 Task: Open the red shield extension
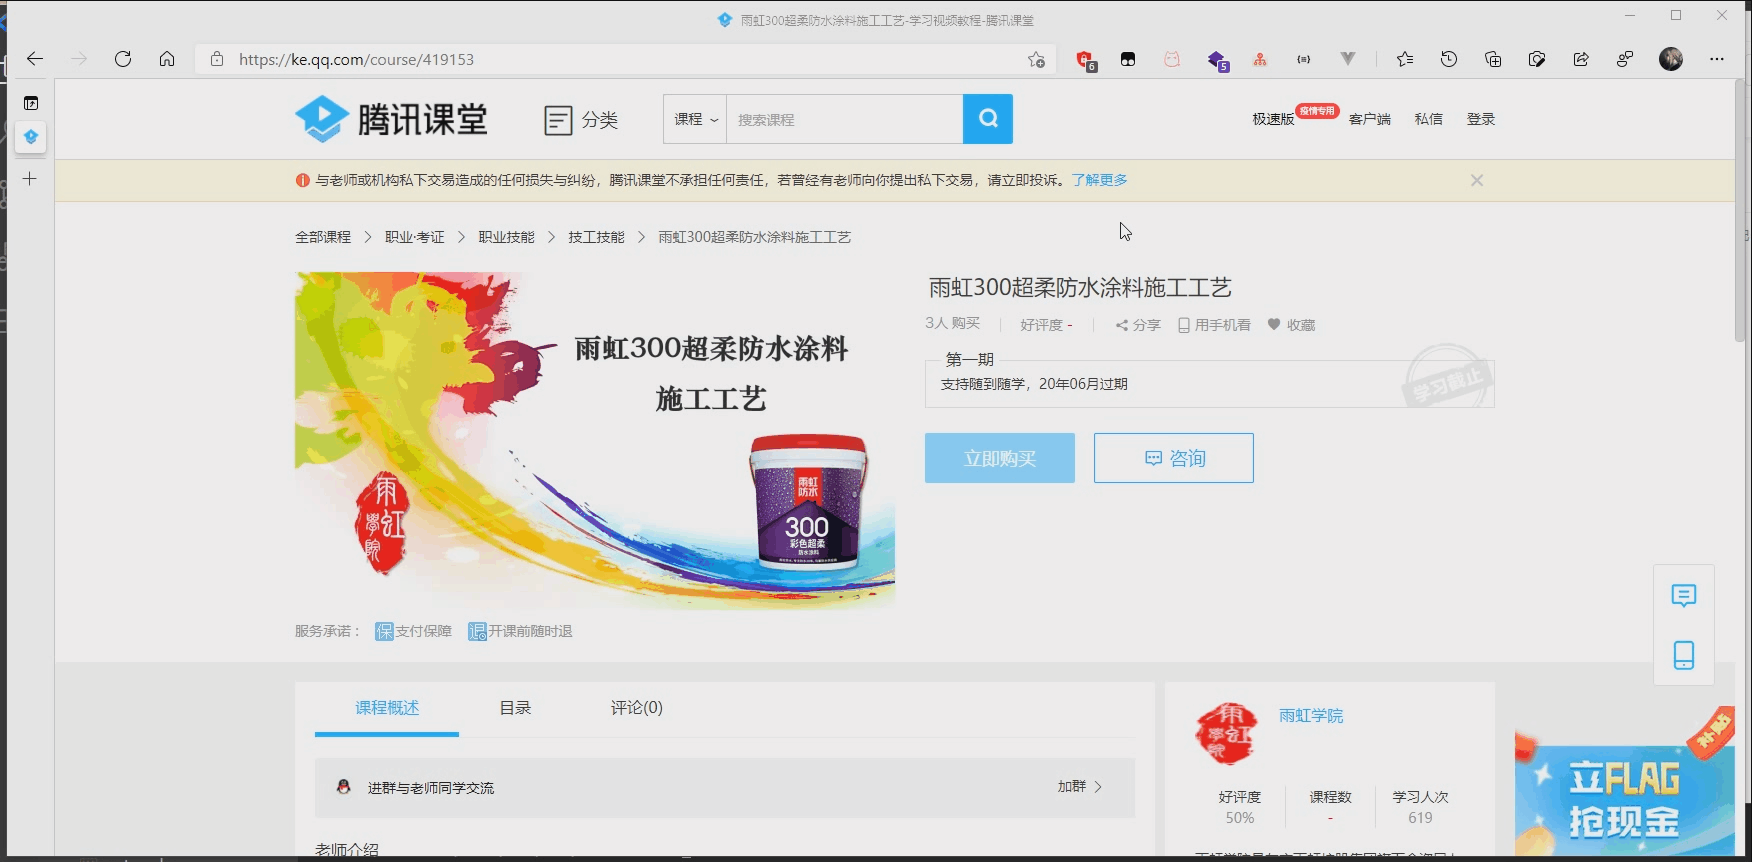[1085, 60]
